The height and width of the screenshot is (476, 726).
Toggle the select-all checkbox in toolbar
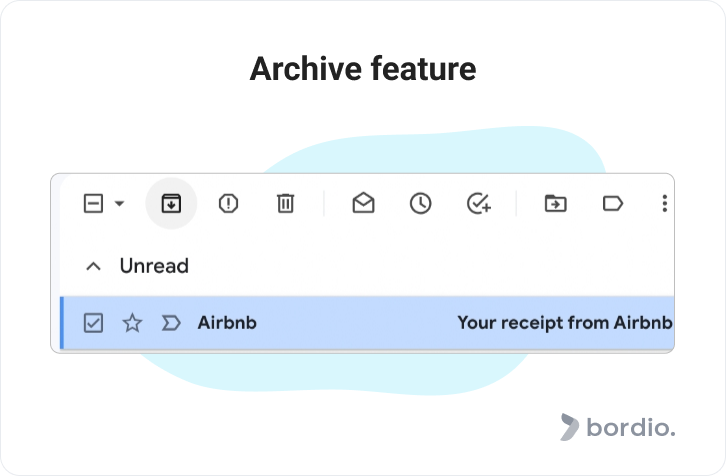click(93, 203)
